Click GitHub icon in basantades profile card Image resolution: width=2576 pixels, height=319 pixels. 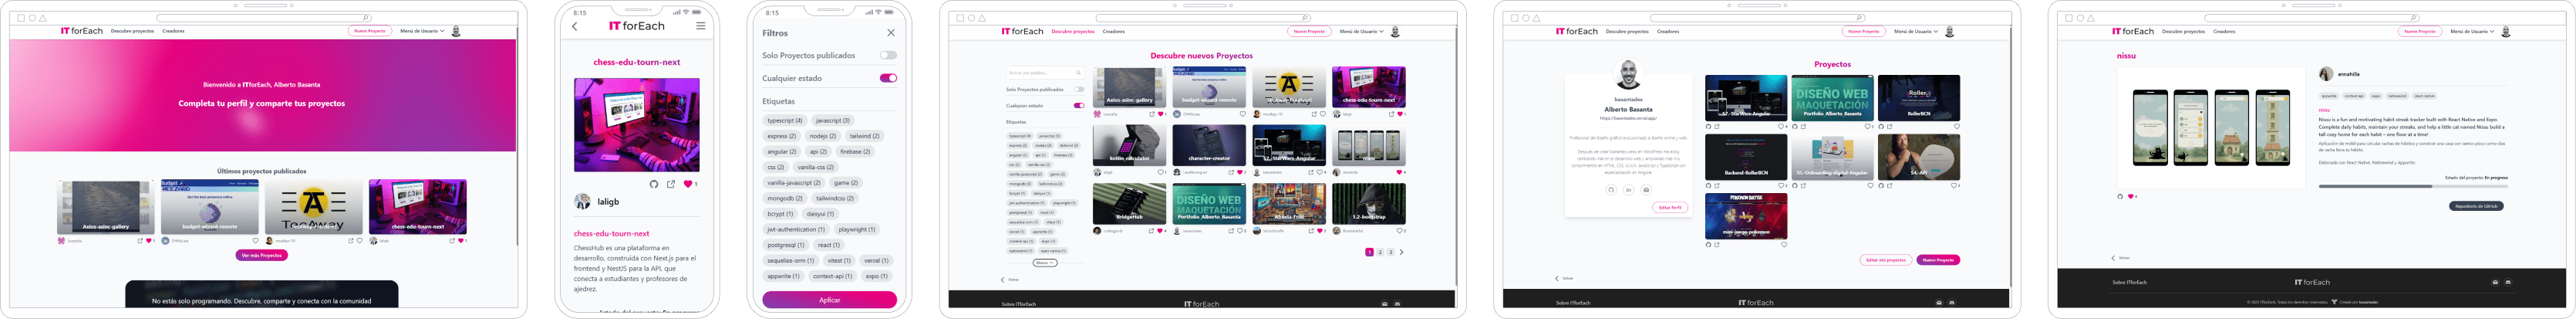(x=1611, y=190)
